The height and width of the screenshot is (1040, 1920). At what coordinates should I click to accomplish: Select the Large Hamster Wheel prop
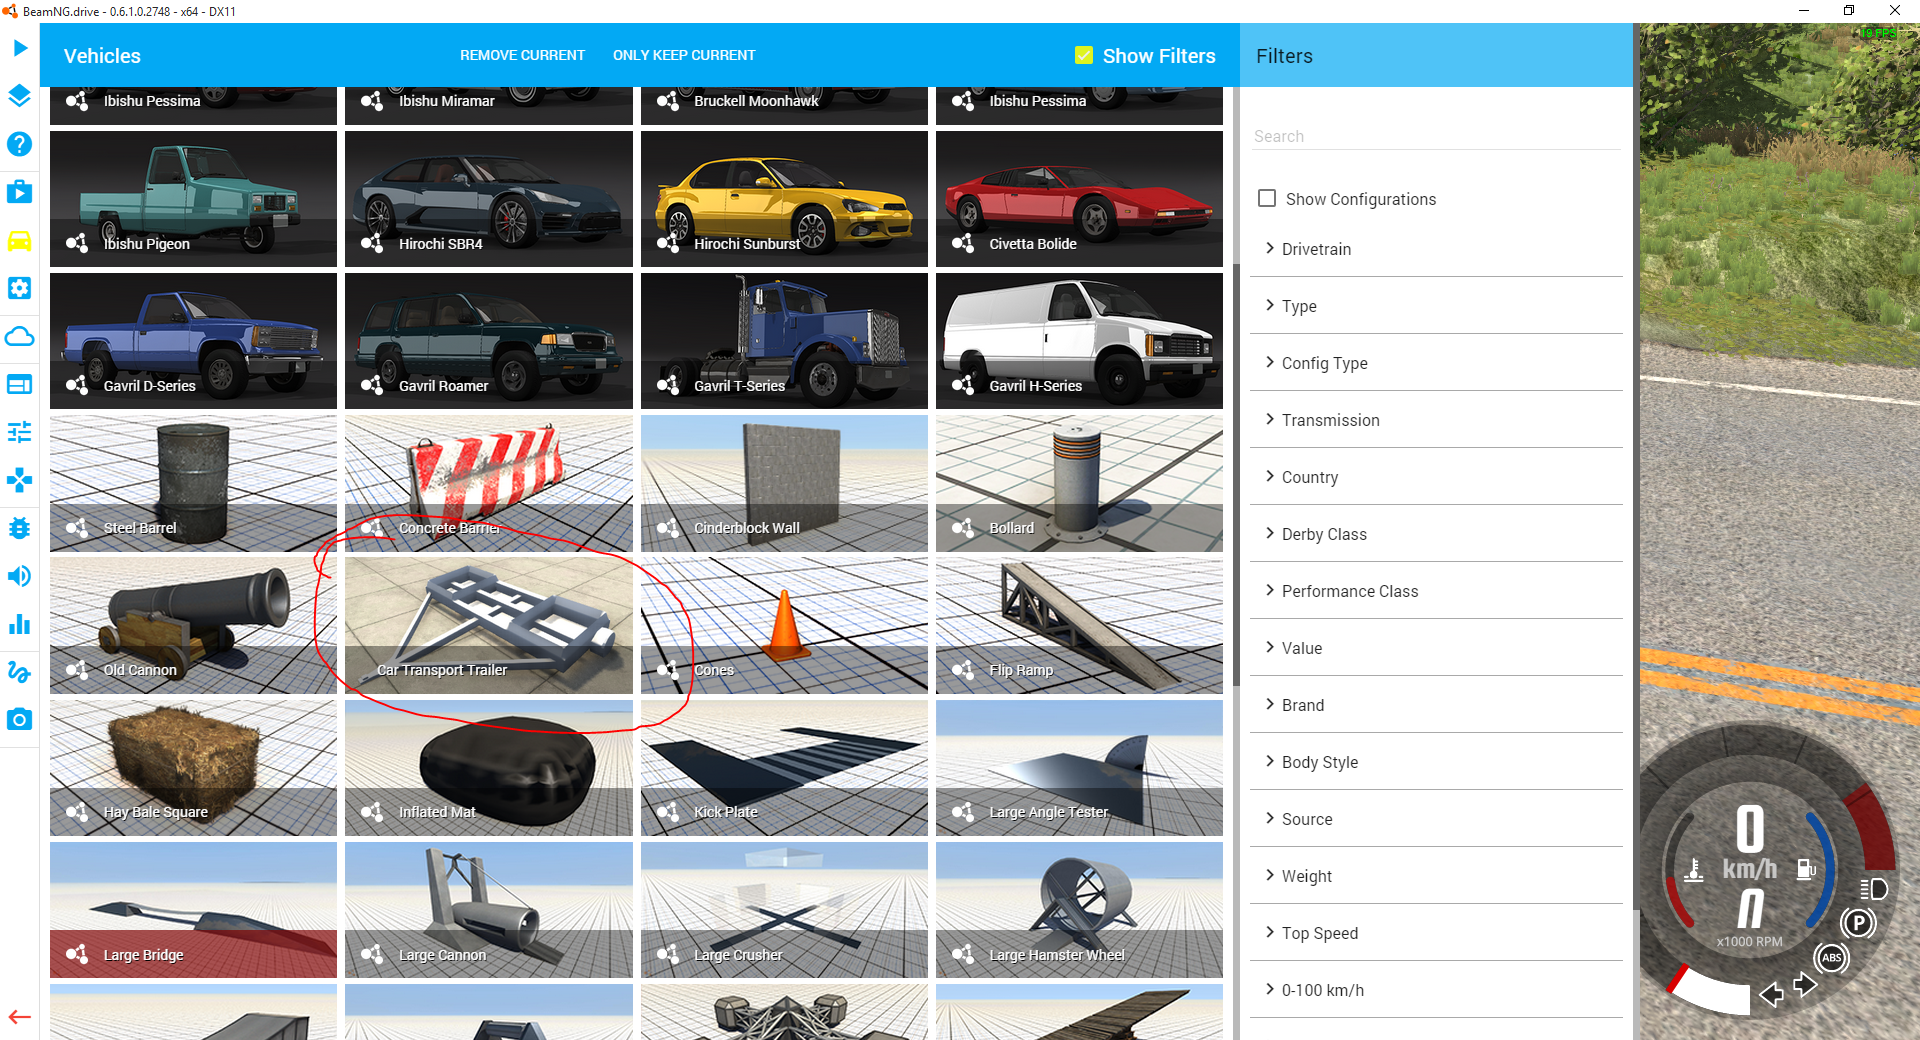coord(1079,910)
